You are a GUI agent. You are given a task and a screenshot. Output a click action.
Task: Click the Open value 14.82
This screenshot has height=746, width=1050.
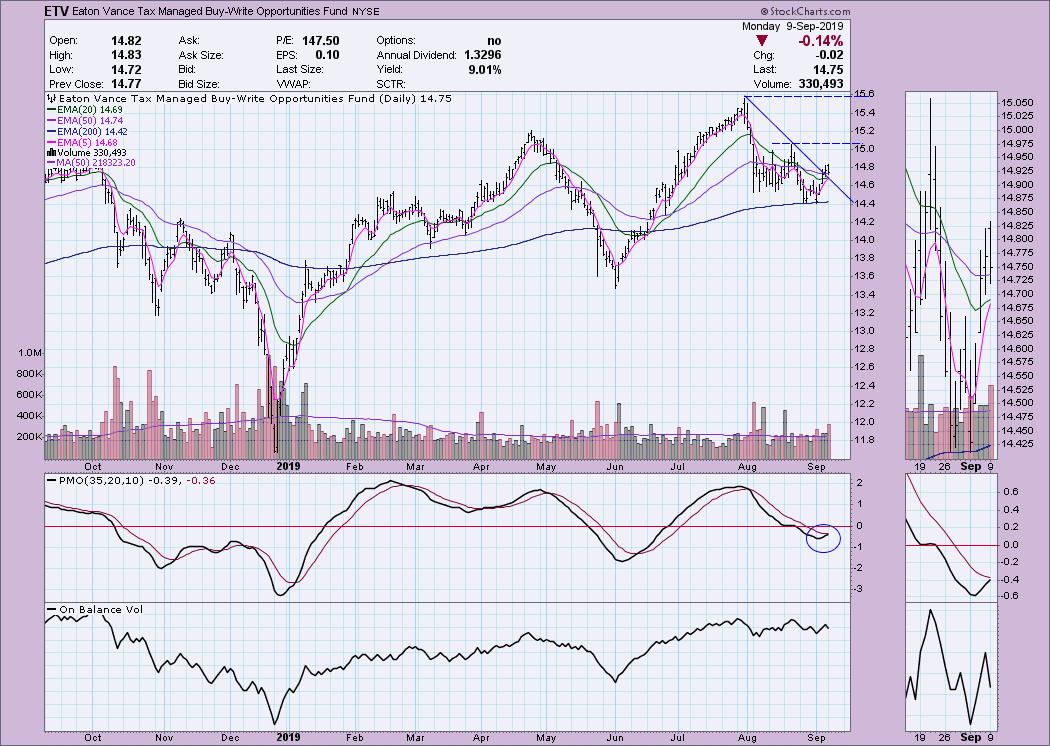click(127, 40)
